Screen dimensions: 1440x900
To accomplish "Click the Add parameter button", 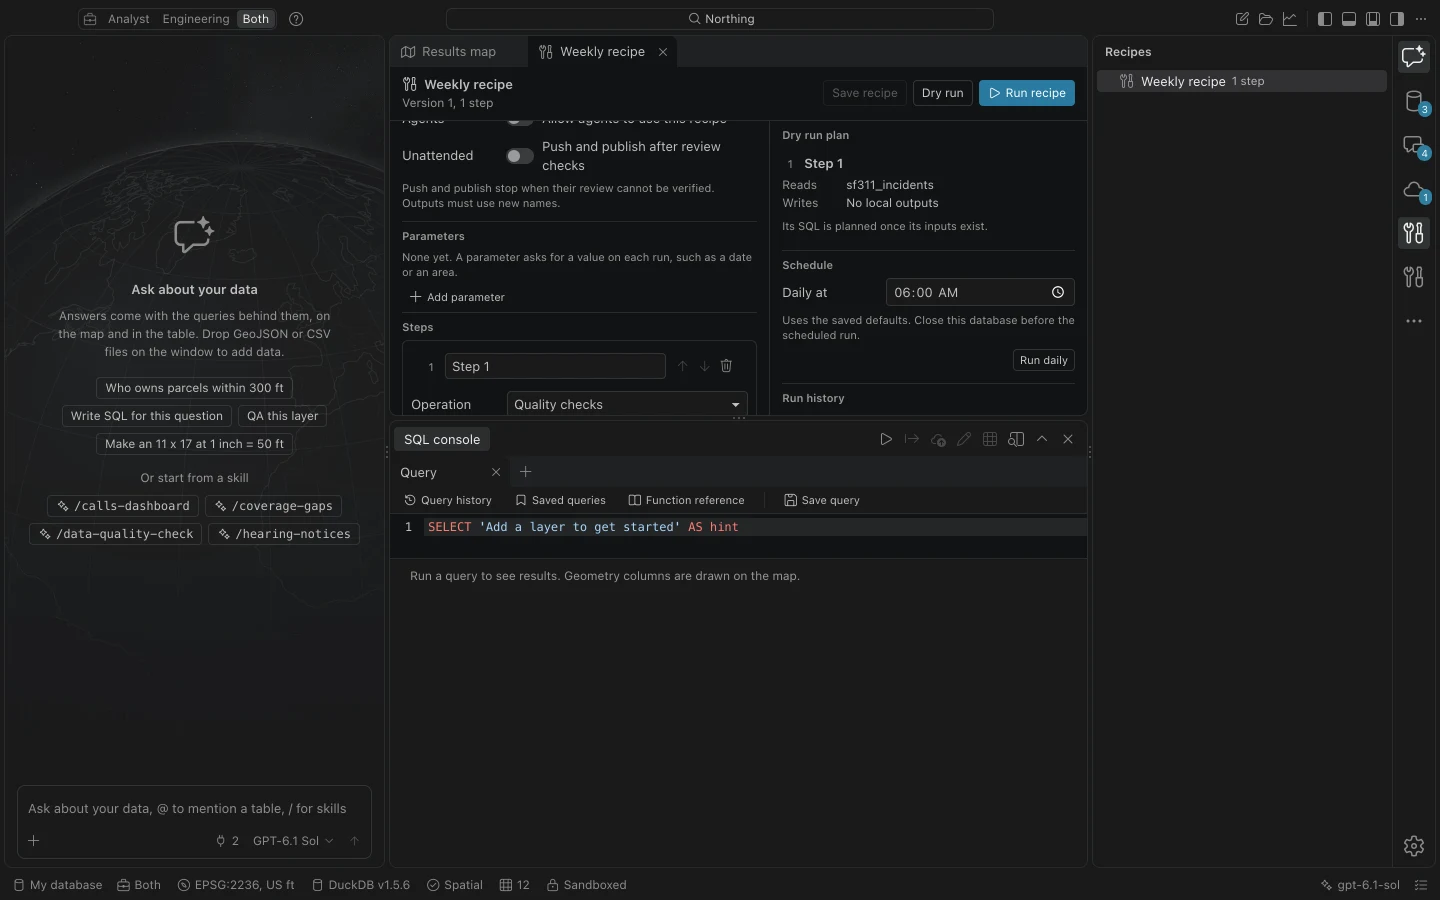I will coord(458,297).
